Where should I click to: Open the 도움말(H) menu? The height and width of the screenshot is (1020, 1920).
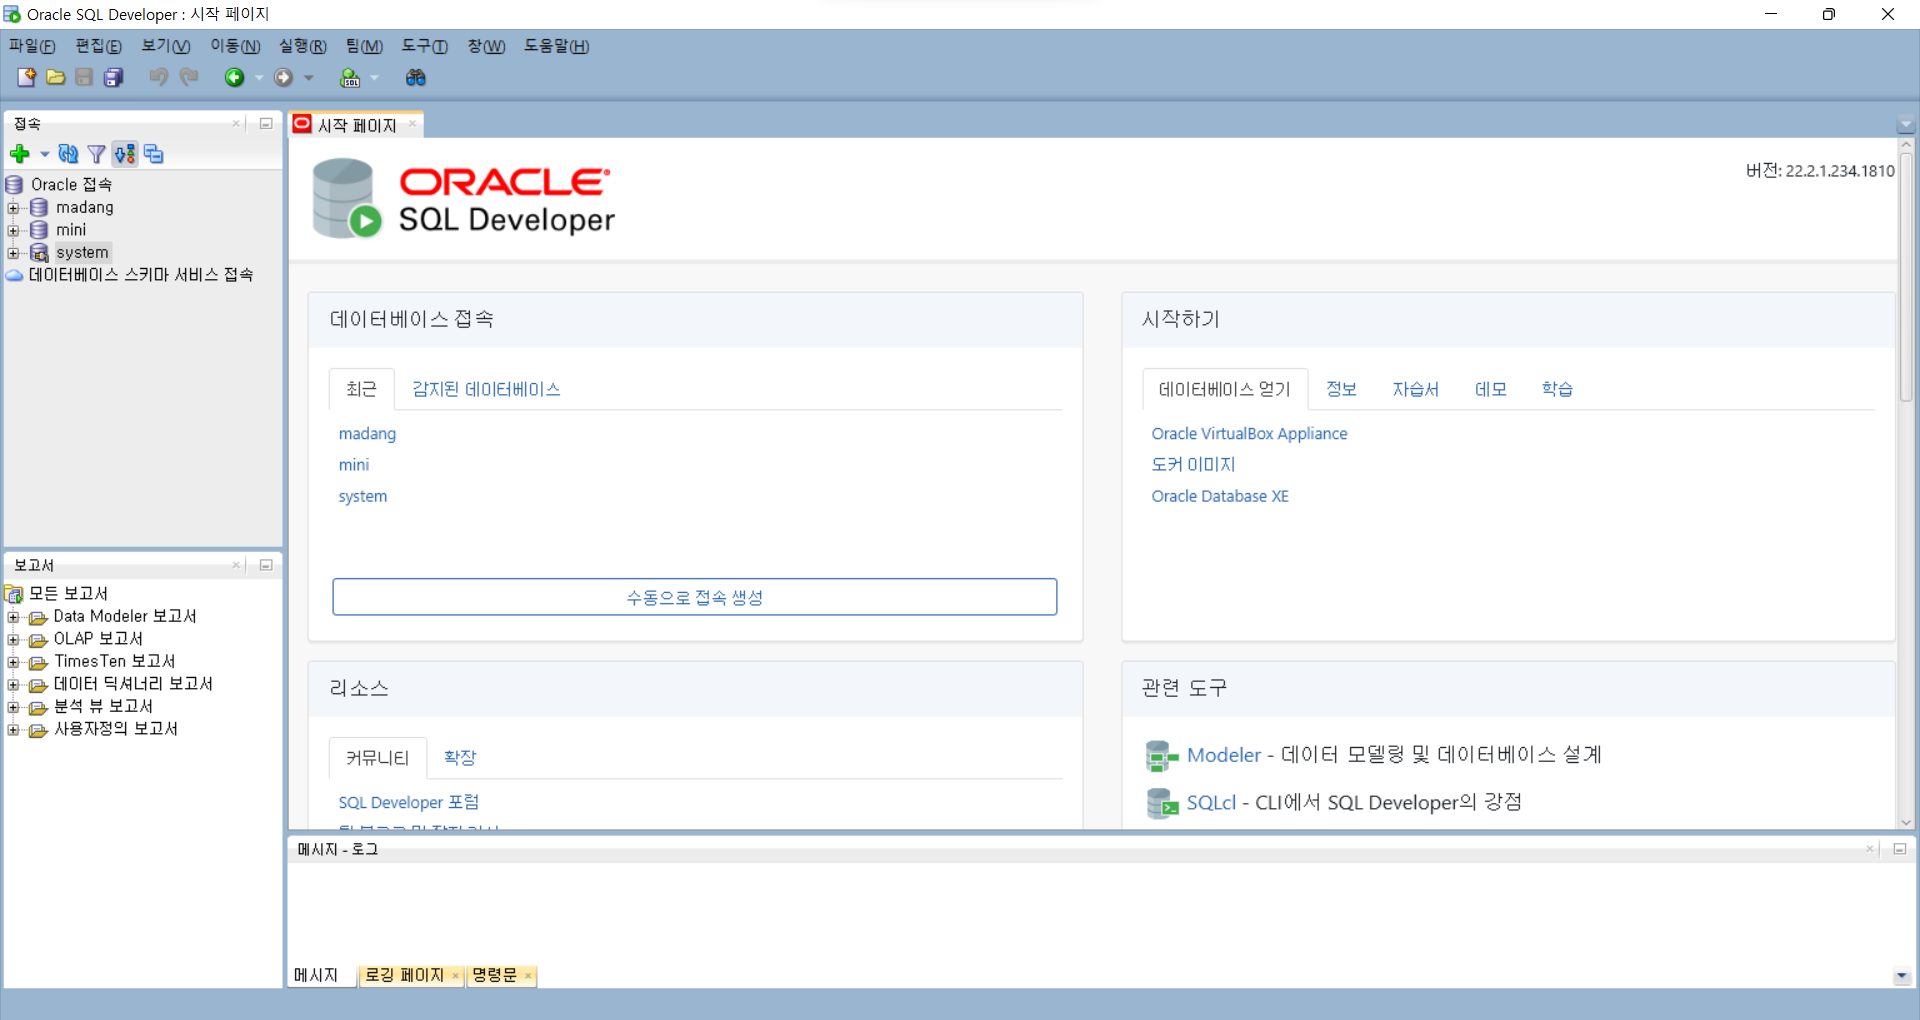pos(557,46)
